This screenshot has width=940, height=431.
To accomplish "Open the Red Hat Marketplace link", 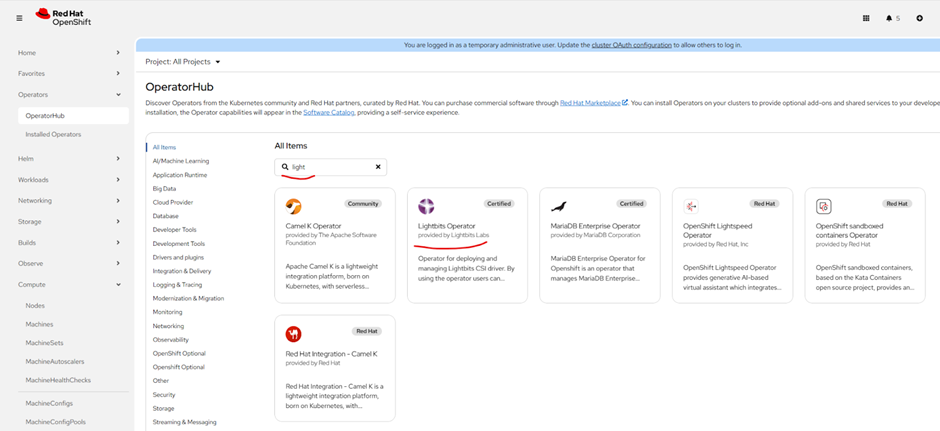I will [x=593, y=102].
